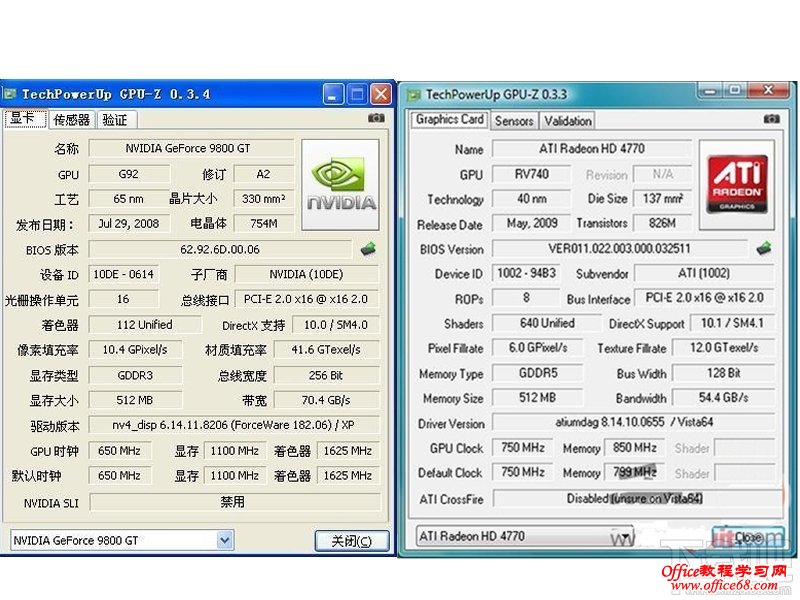The width and height of the screenshot is (800, 600).
Task: Open the Graphics Card tab
Action: click(x=449, y=119)
